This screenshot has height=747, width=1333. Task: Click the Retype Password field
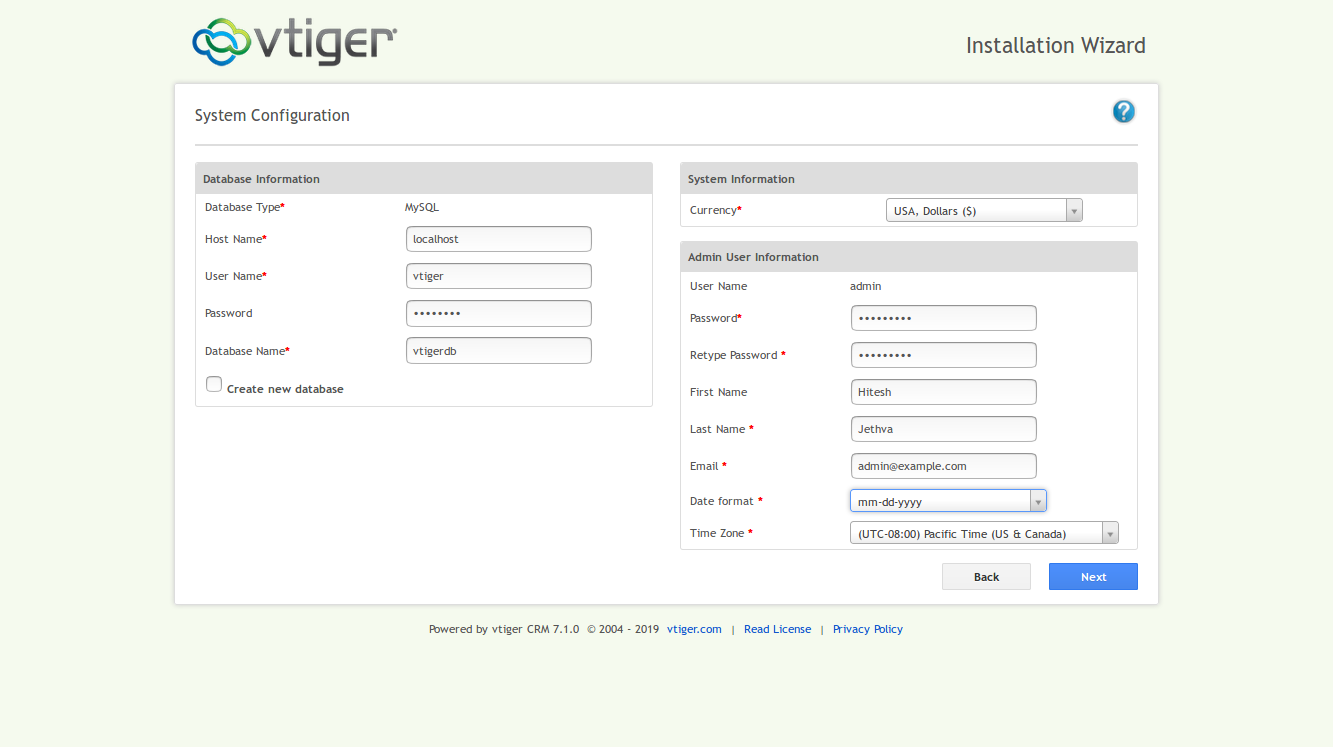coord(944,355)
